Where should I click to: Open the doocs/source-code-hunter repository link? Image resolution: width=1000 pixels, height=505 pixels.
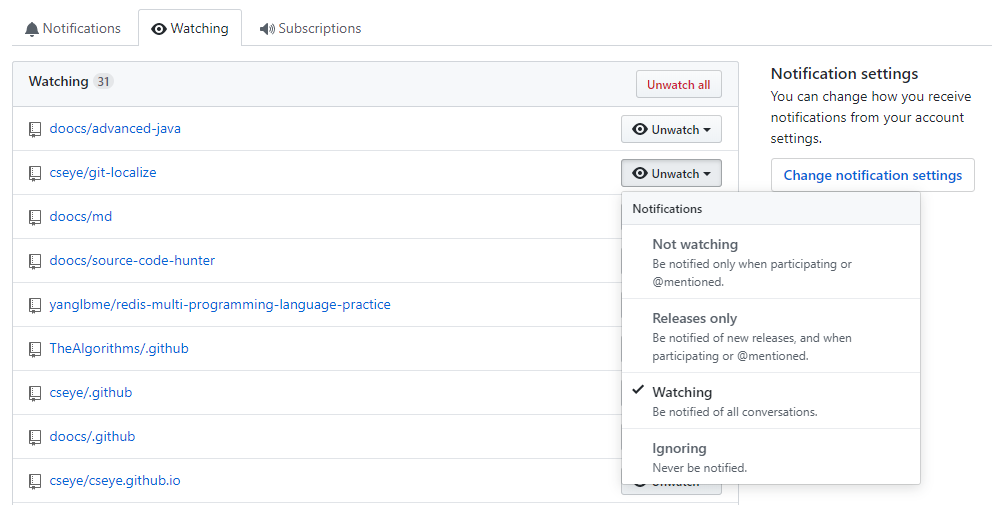132,261
